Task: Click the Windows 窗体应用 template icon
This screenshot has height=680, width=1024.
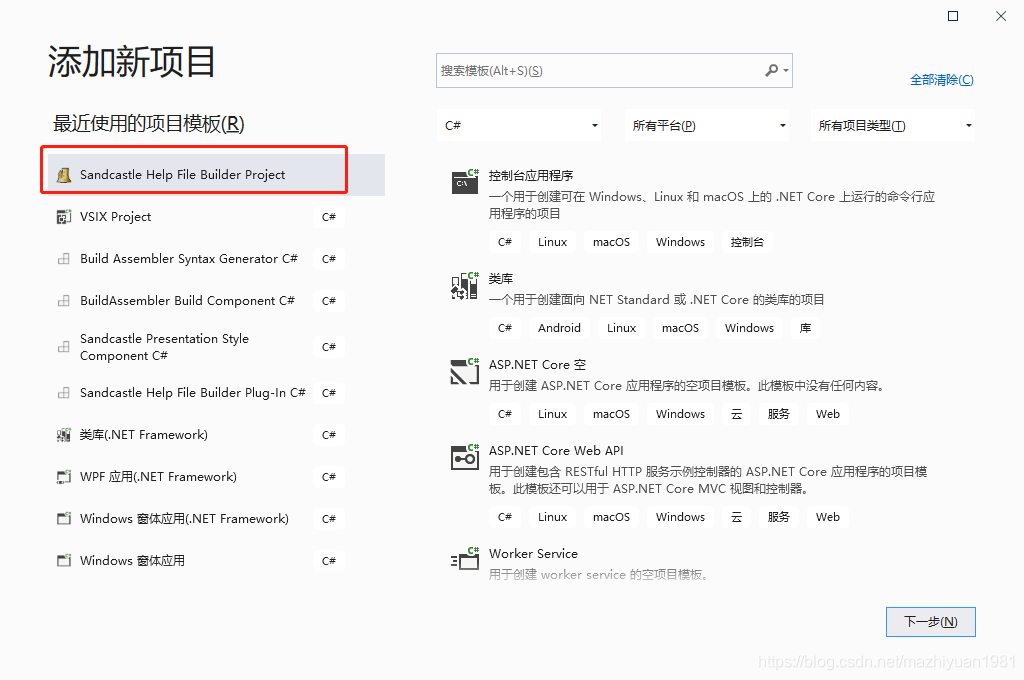Action: coord(63,560)
